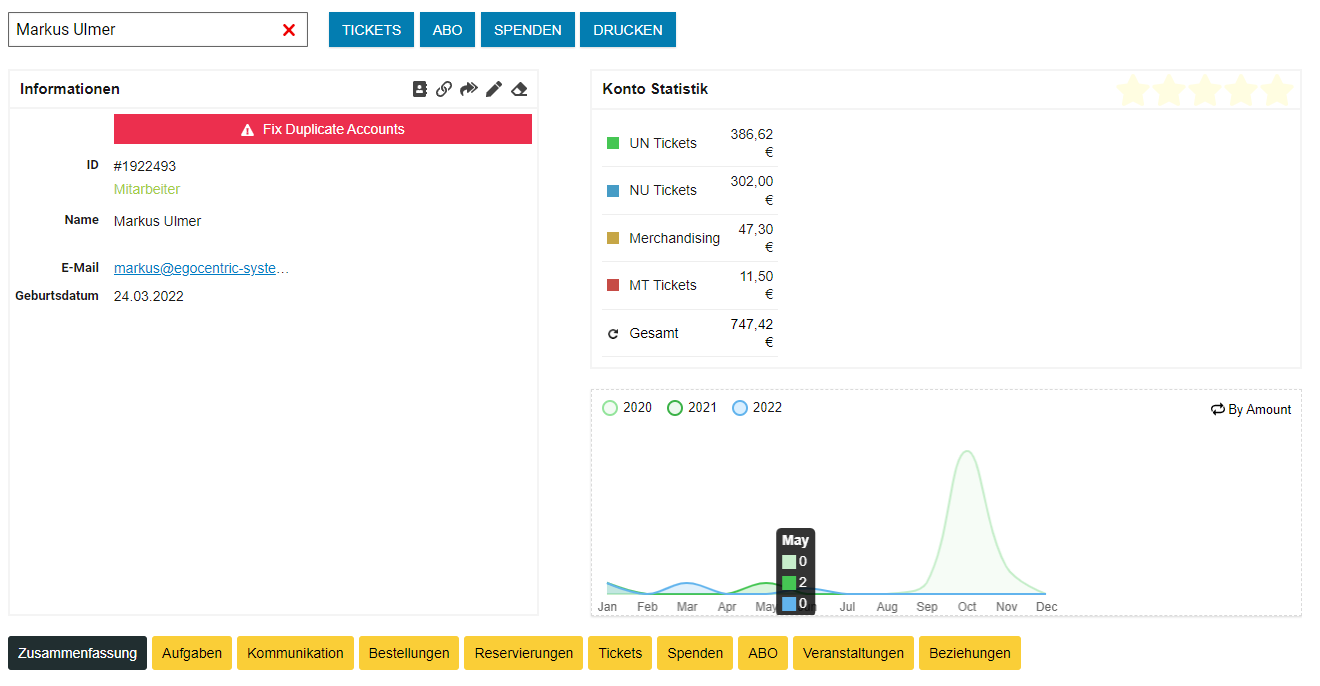Viewport: 1320px width, 686px height.
Task: Open the markus@egocentric email link
Action: pyautogui.click(x=201, y=268)
